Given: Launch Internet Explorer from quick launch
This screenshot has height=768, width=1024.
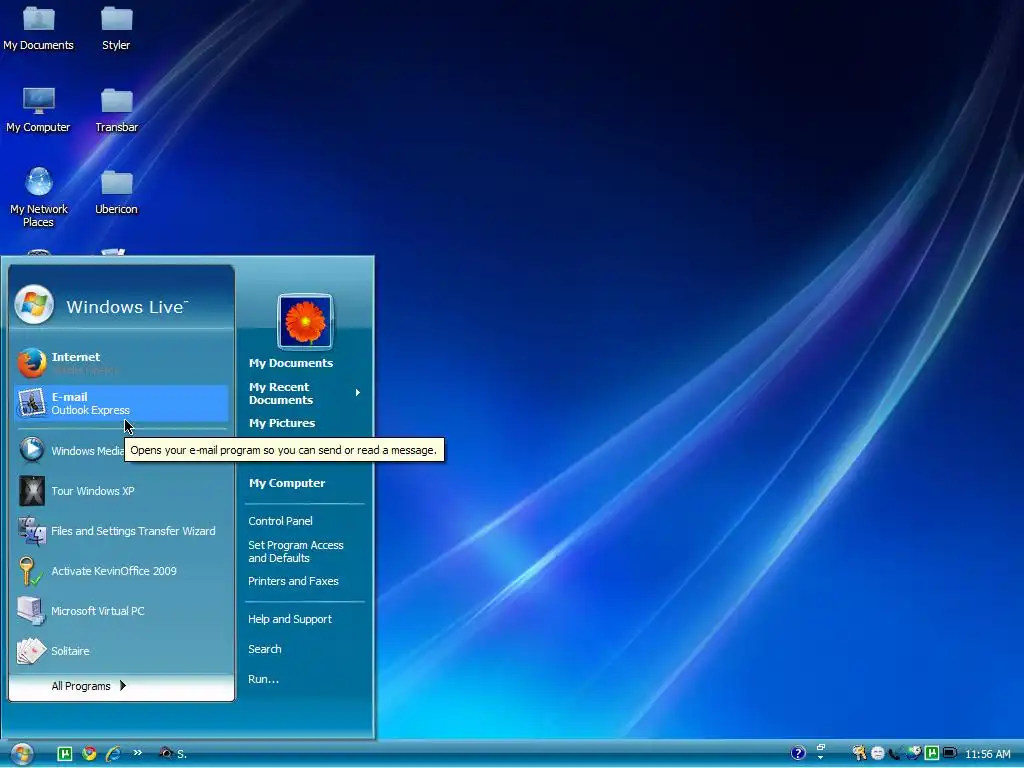Looking at the screenshot, I should click(113, 754).
